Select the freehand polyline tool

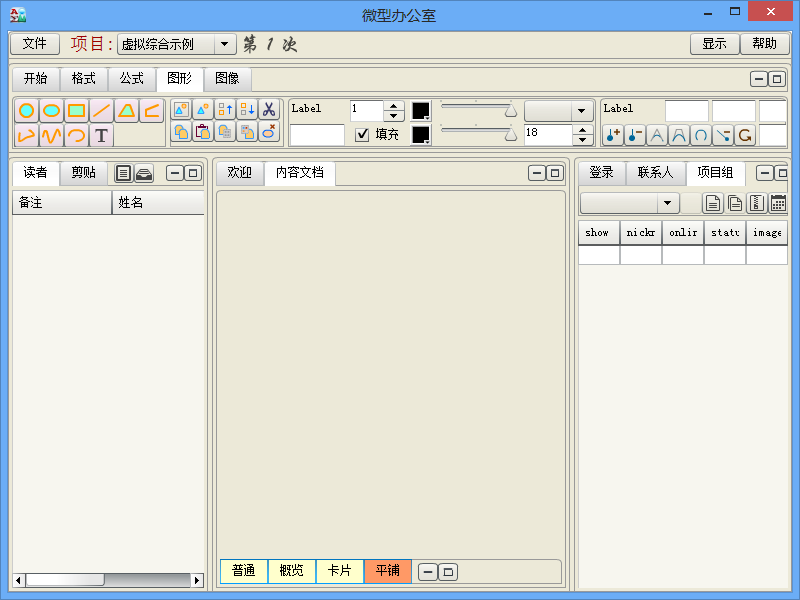[27, 135]
